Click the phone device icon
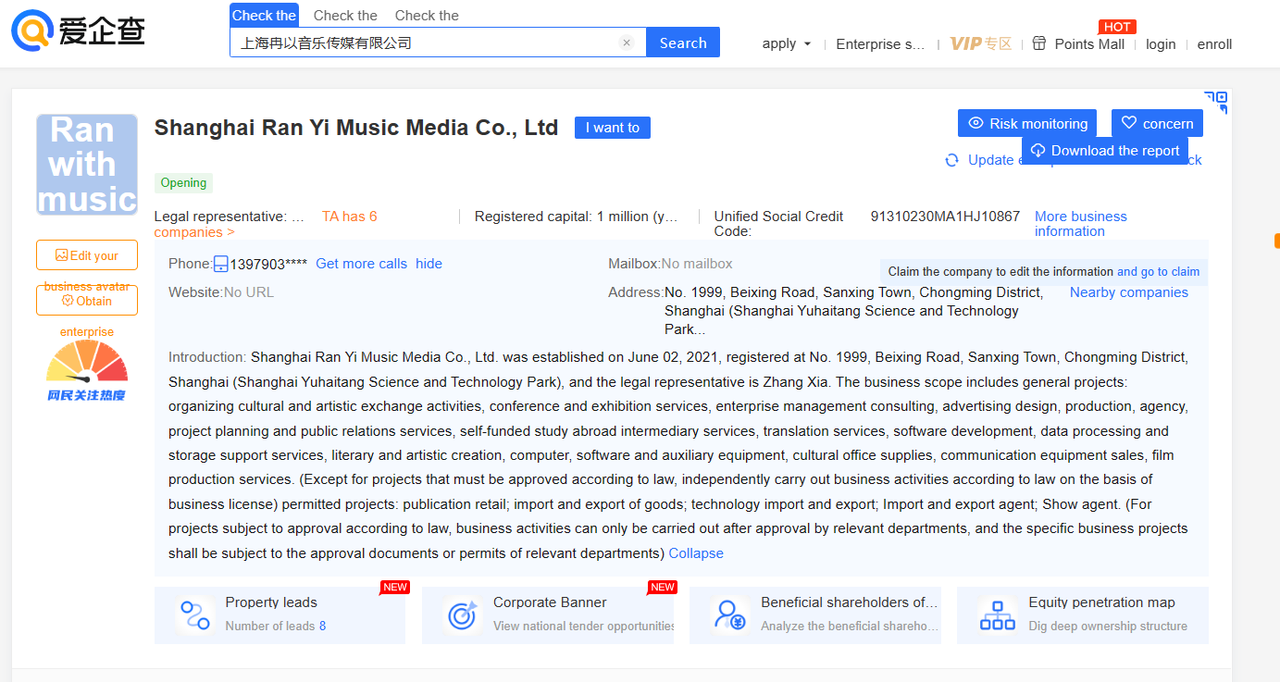Viewport: 1280px width, 682px height. pos(221,264)
